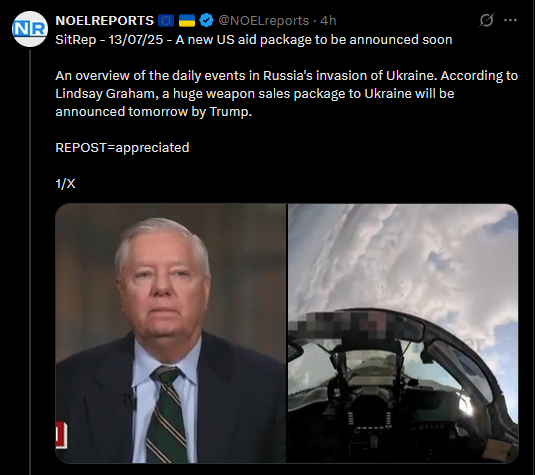Click the blue verified checkmark badge
The image size is (535, 475).
[206, 20]
